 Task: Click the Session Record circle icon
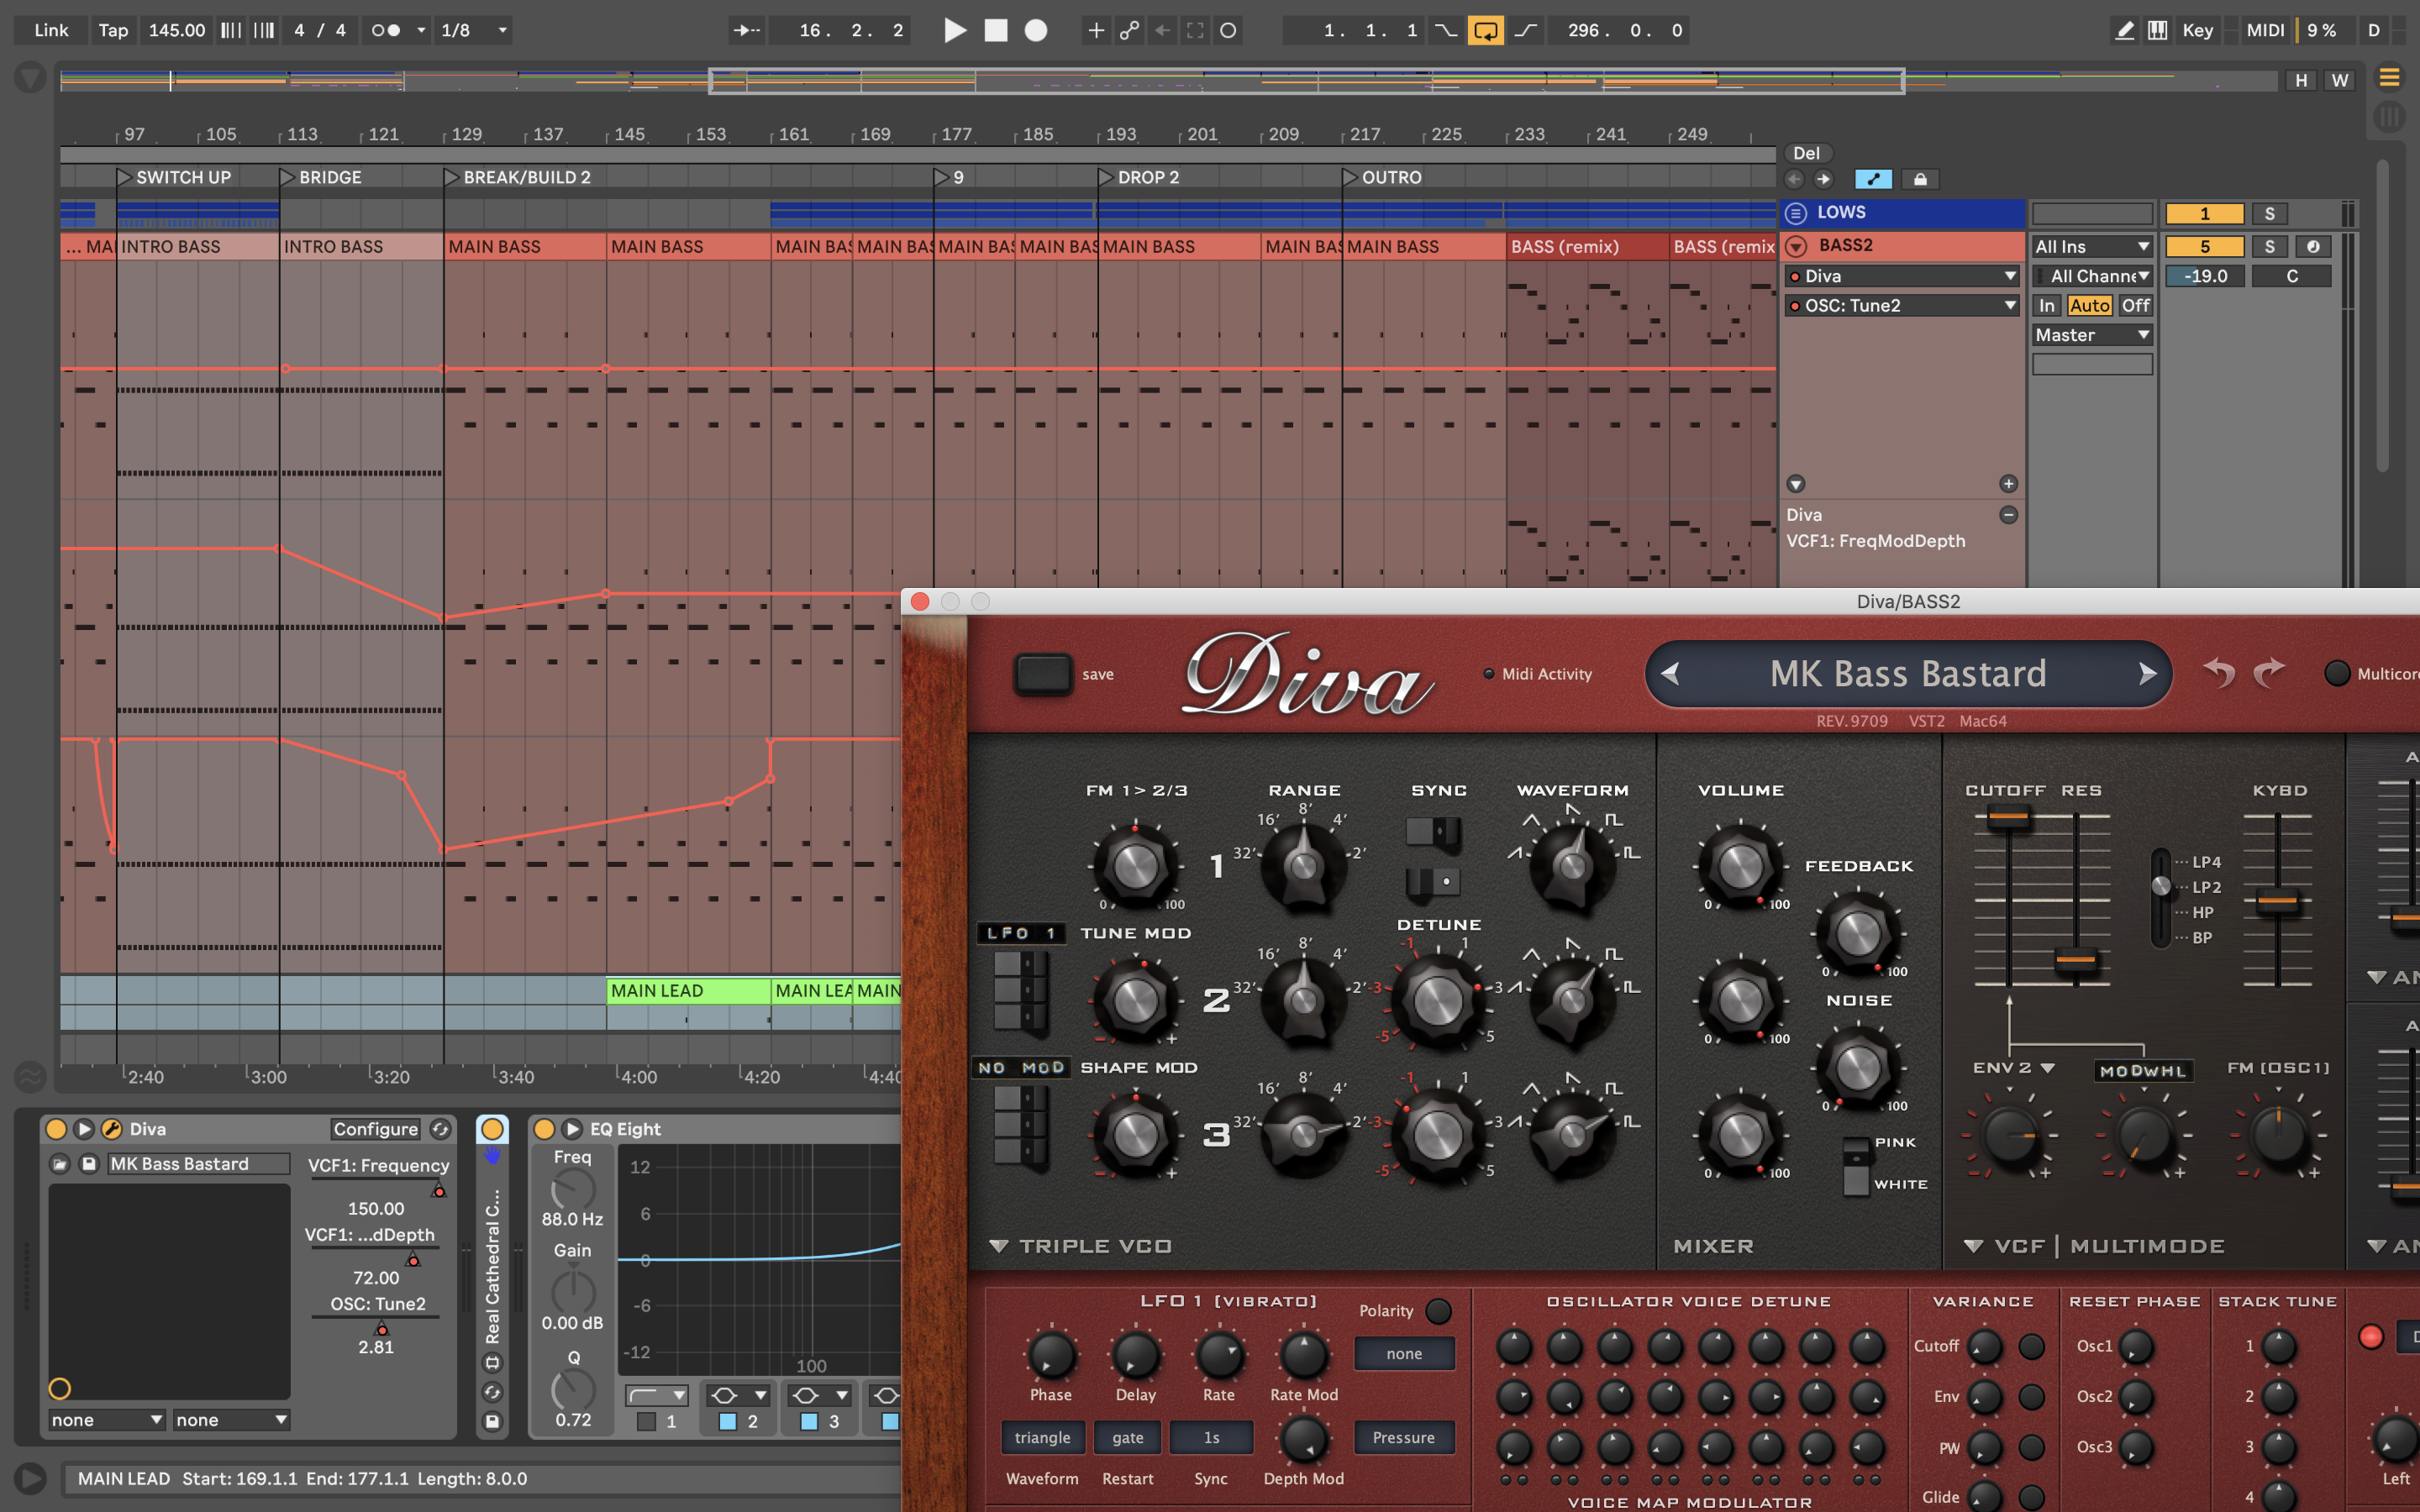click(x=1228, y=30)
